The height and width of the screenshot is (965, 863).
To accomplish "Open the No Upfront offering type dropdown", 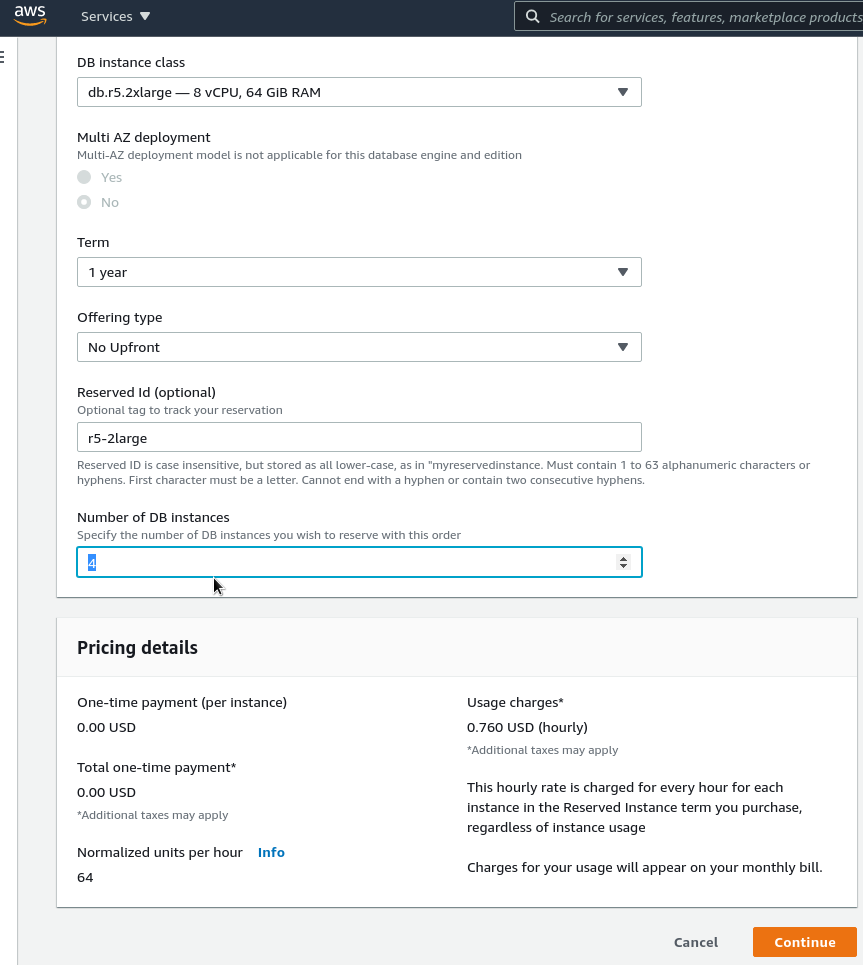I will tap(359, 347).
